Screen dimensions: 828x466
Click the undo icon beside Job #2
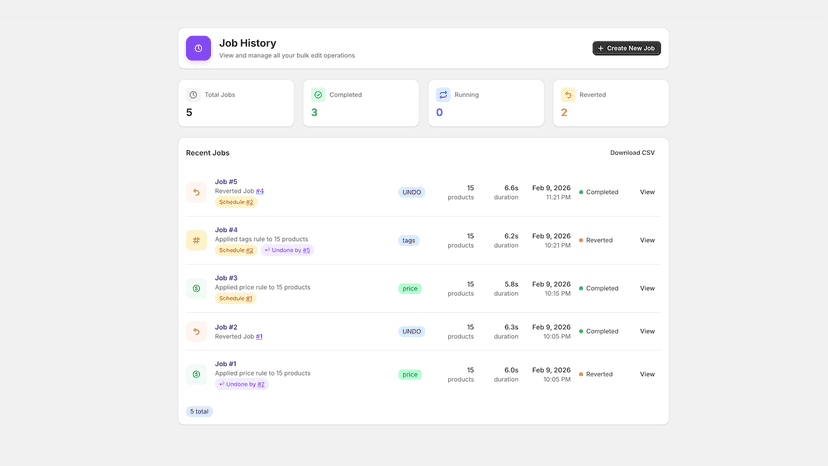(196, 332)
